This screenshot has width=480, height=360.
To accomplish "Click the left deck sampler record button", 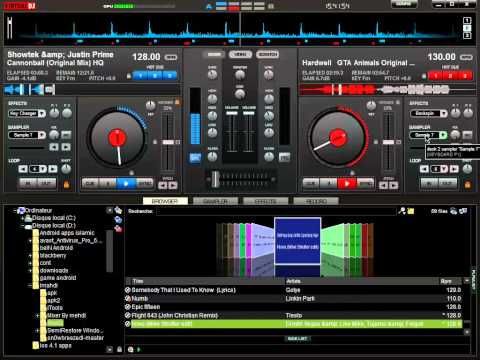I will [66, 135].
